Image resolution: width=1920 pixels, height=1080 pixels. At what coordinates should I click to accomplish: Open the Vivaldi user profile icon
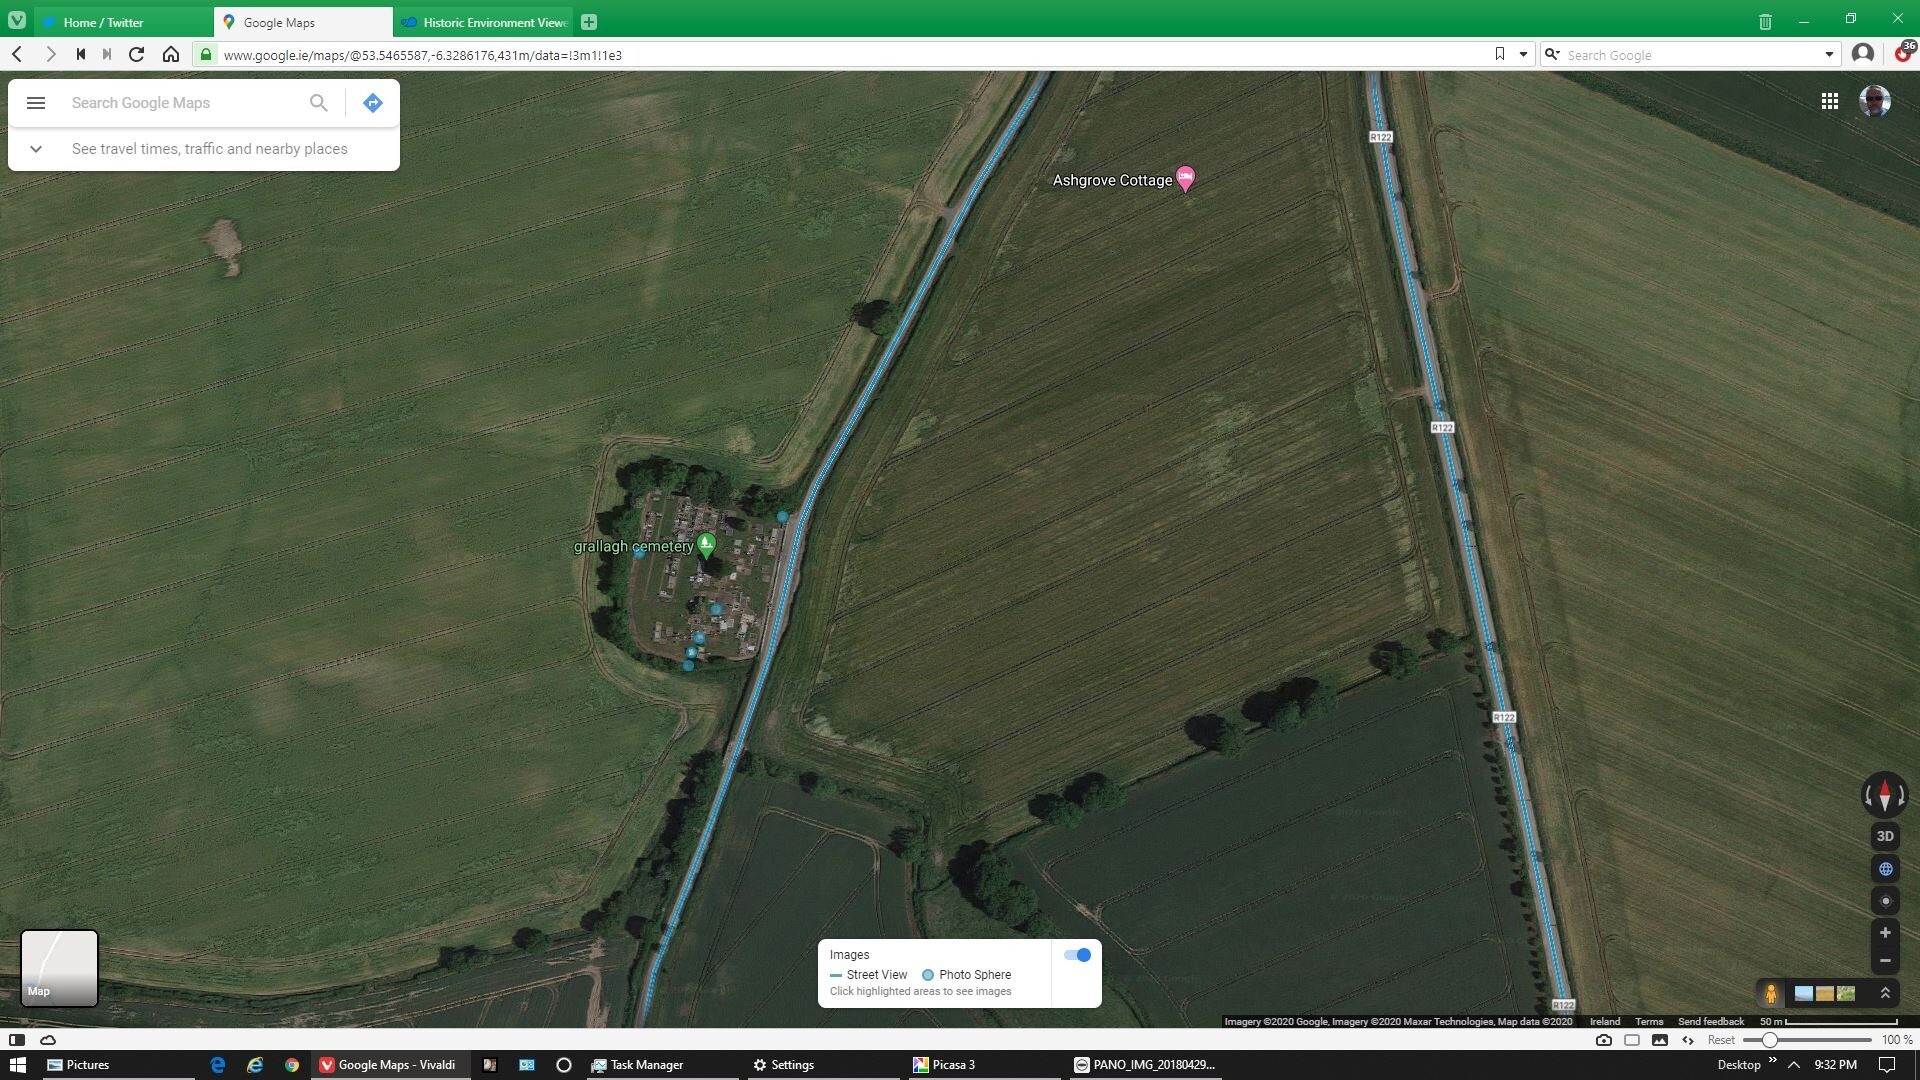click(1862, 54)
